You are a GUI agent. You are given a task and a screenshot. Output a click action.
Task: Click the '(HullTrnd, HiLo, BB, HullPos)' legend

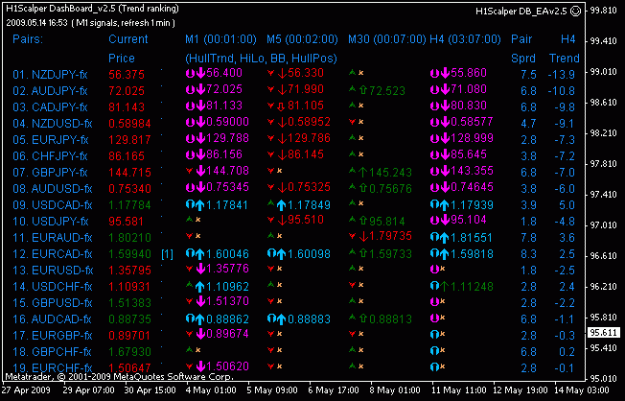(261, 58)
